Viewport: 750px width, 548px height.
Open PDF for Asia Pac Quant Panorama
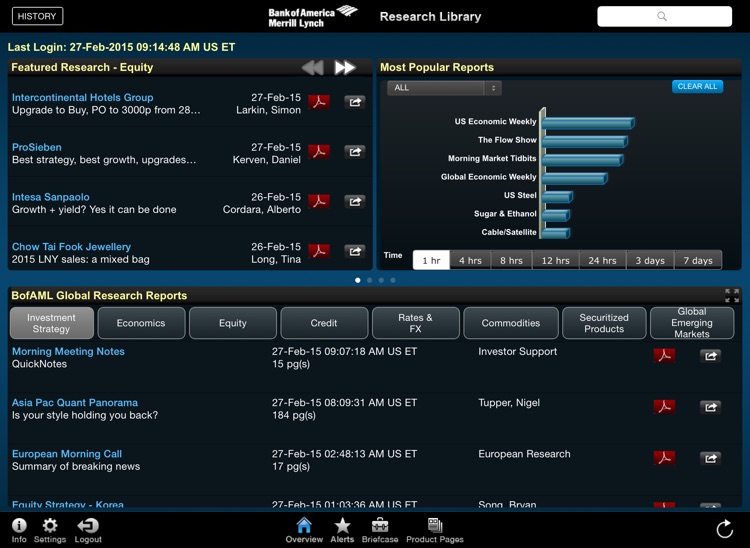point(664,407)
